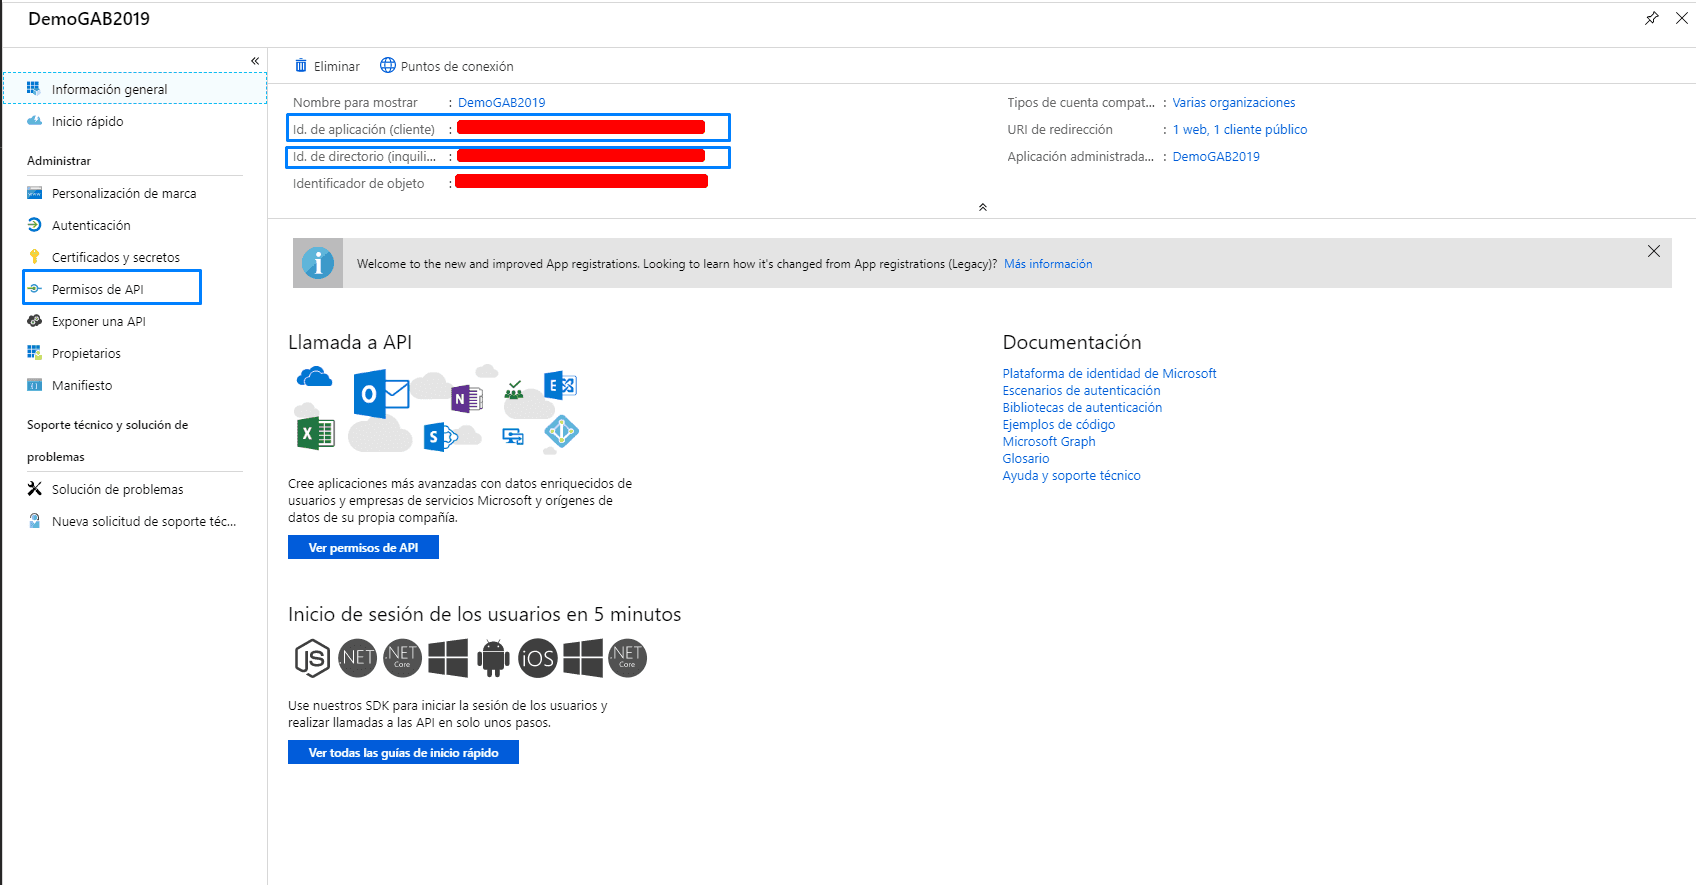Click Identificador de objeto label

358,183
